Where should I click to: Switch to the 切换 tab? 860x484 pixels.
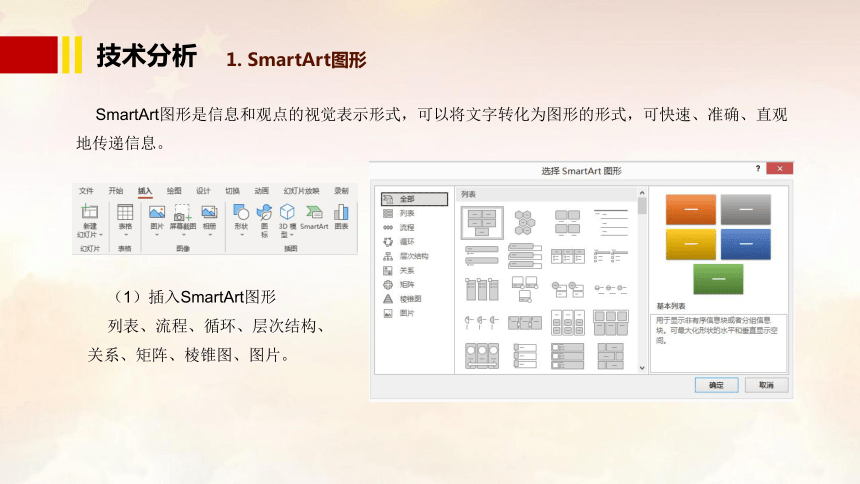(x=232, y=190)
